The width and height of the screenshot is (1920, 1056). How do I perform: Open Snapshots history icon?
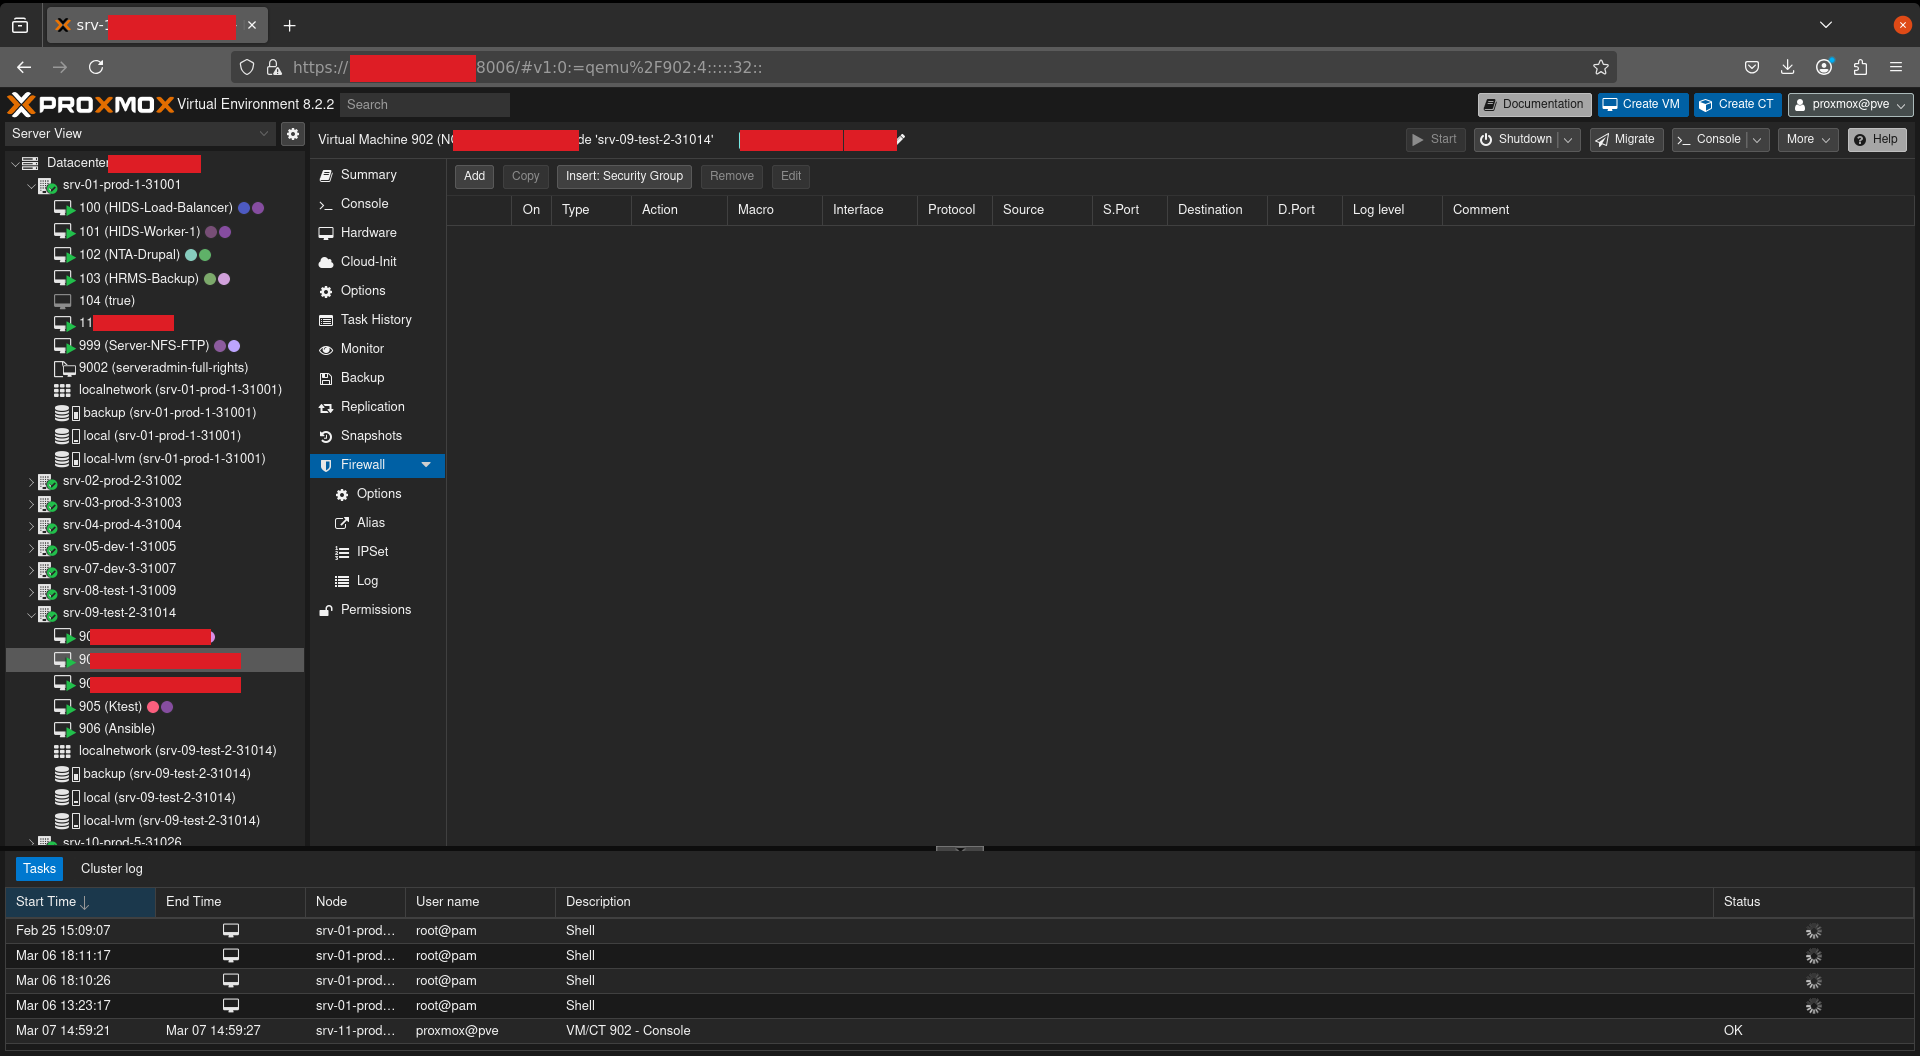[326, 436]
